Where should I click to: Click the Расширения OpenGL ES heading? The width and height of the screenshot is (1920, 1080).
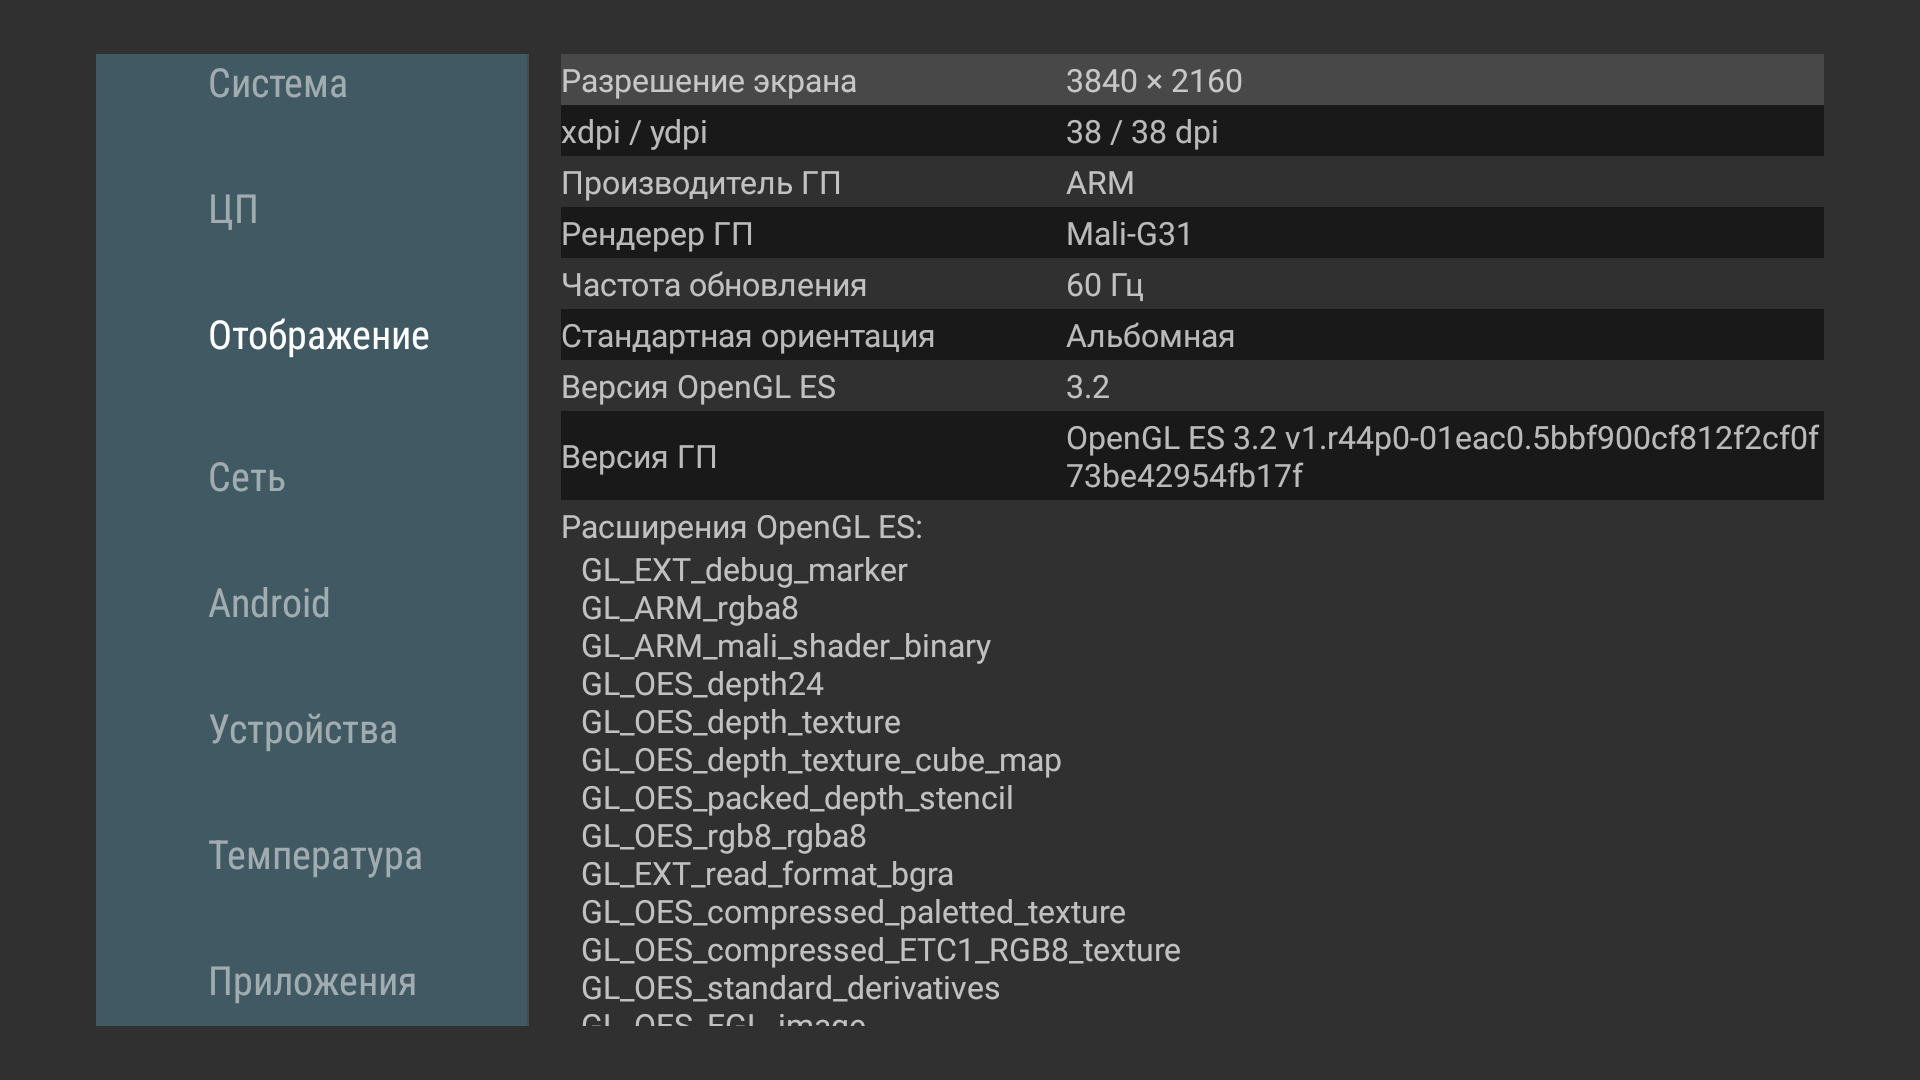point(741,527)
